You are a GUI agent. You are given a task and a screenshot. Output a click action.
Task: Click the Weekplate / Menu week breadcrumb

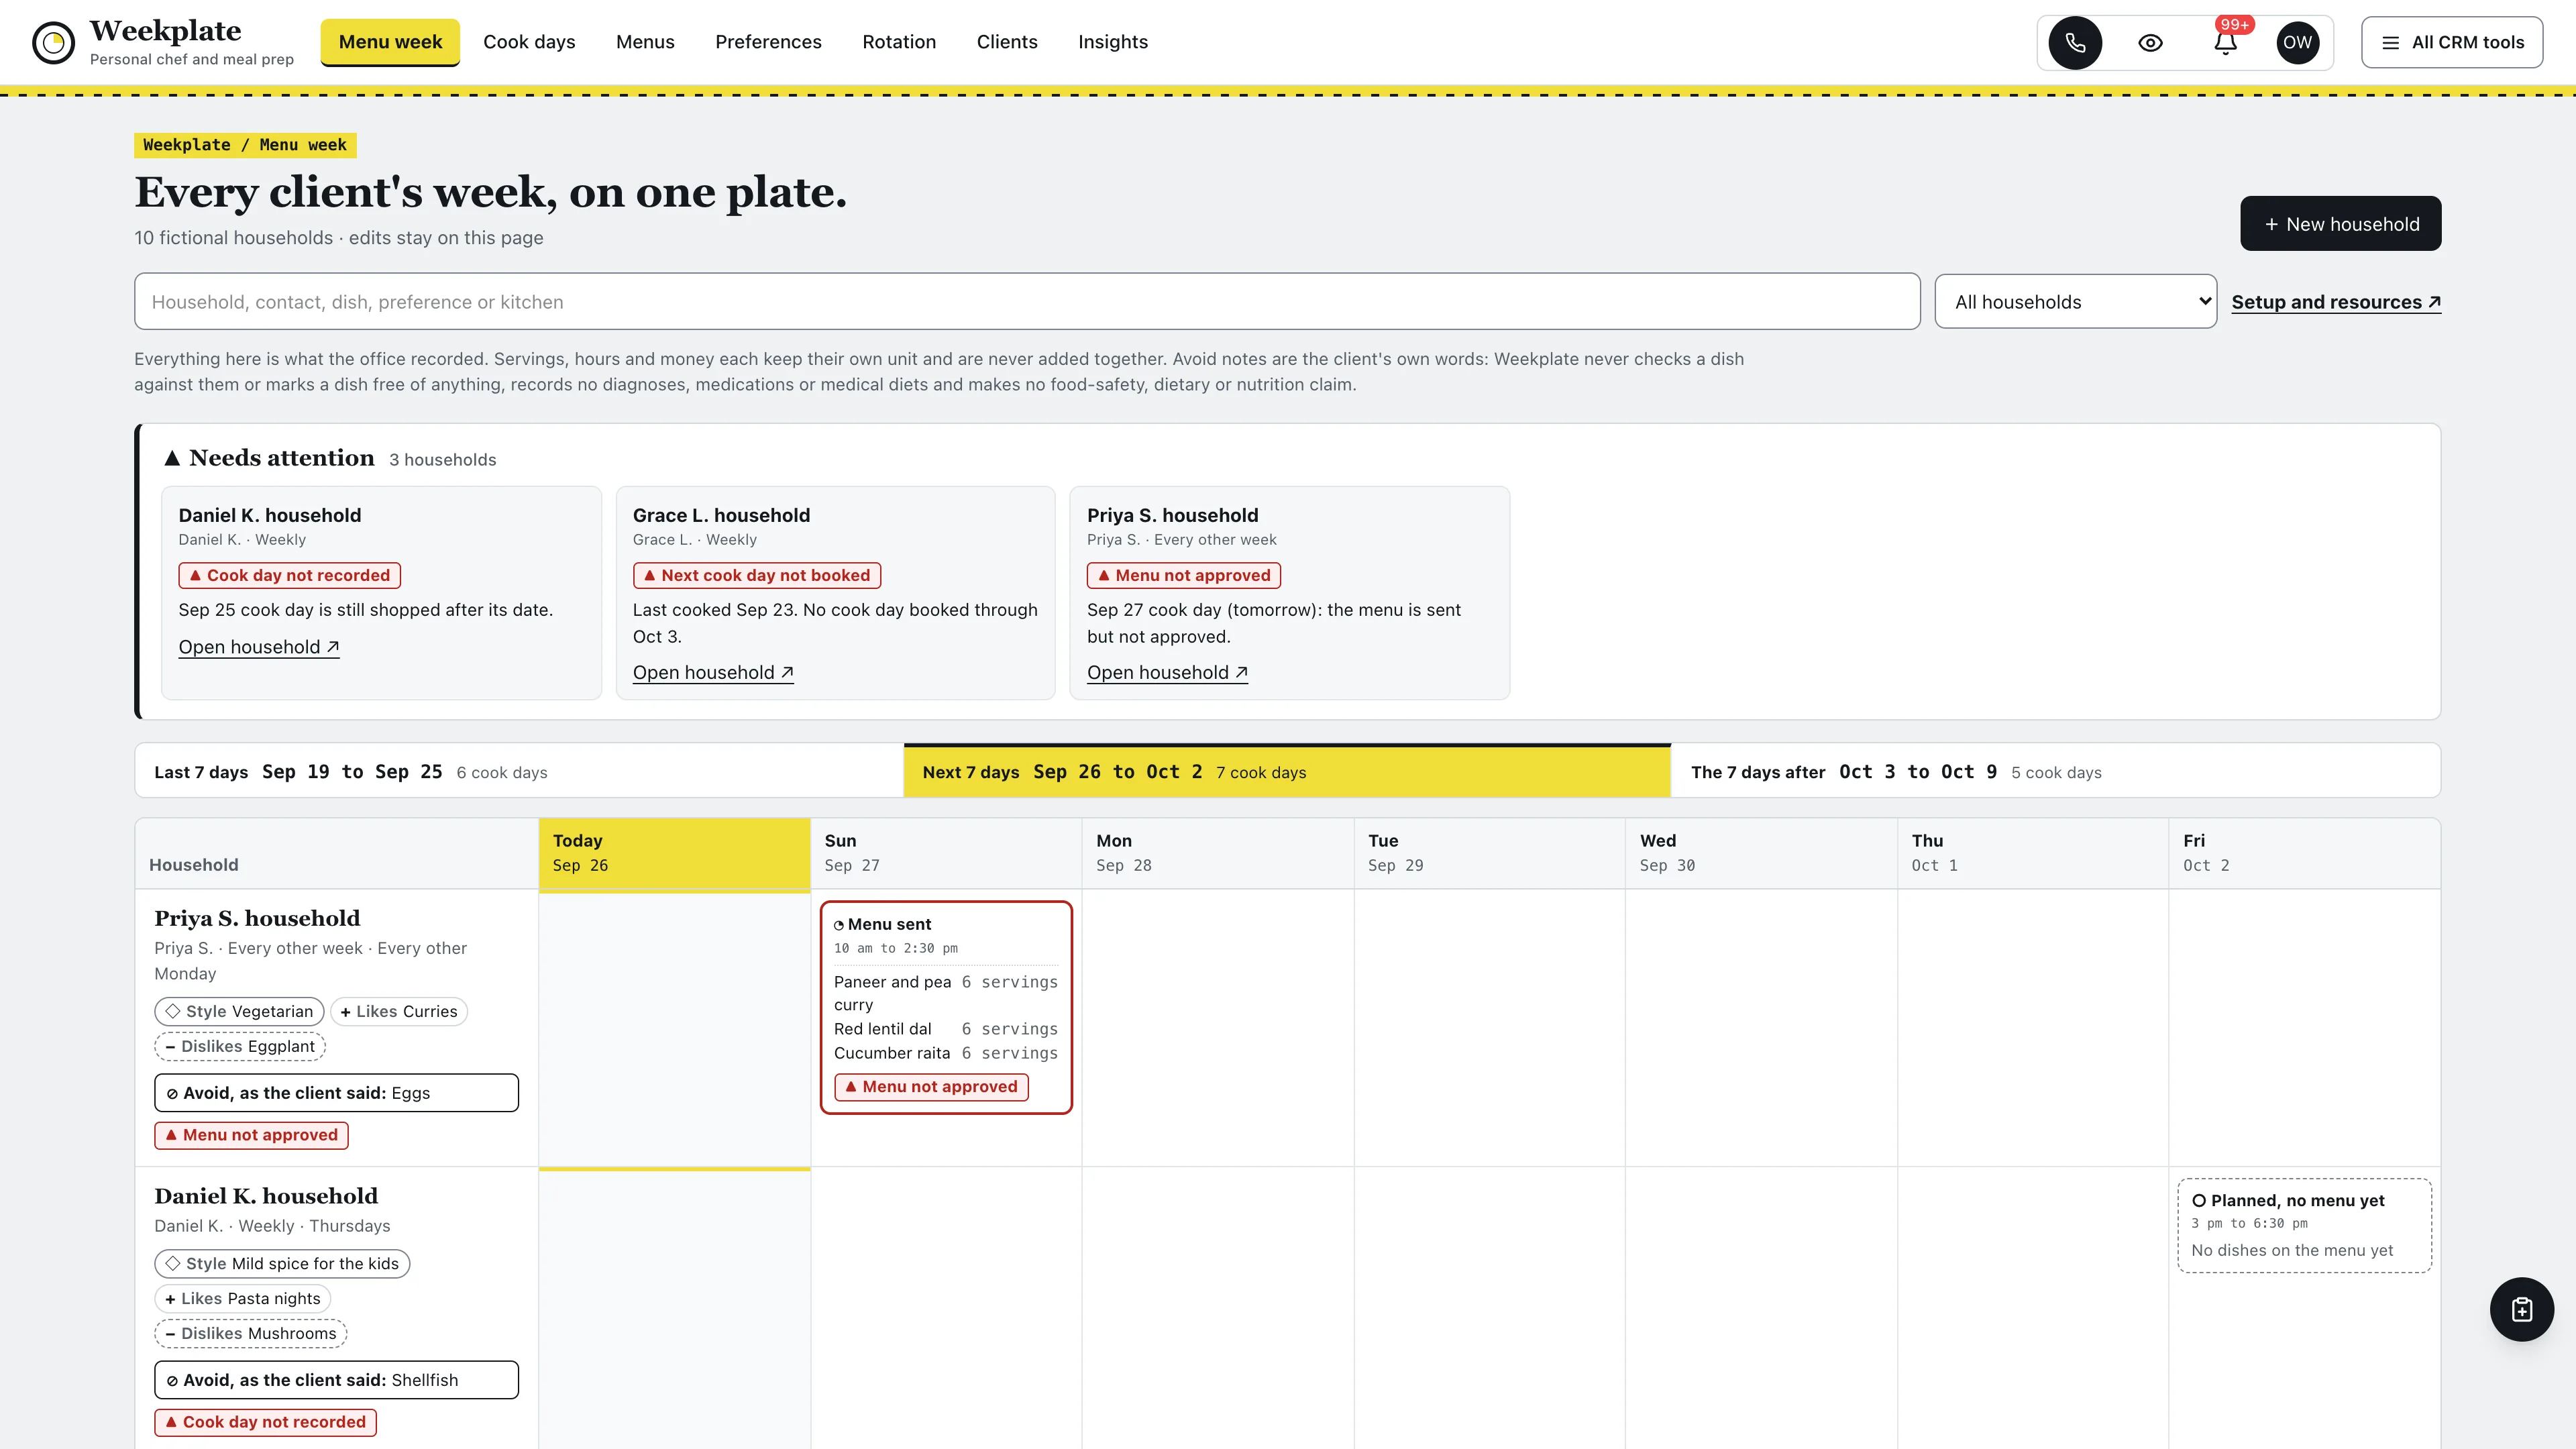pos(245,145)
